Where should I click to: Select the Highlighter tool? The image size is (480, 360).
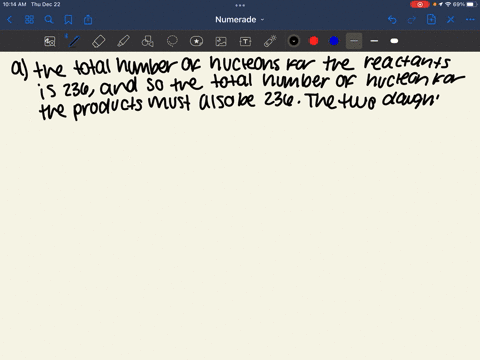tap(123, 41)
